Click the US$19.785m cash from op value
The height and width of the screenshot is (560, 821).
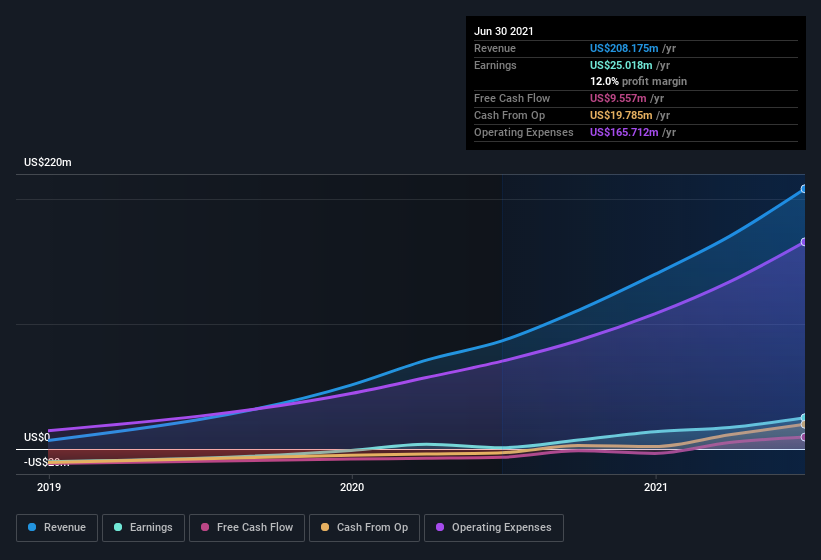tap(621, 115)
